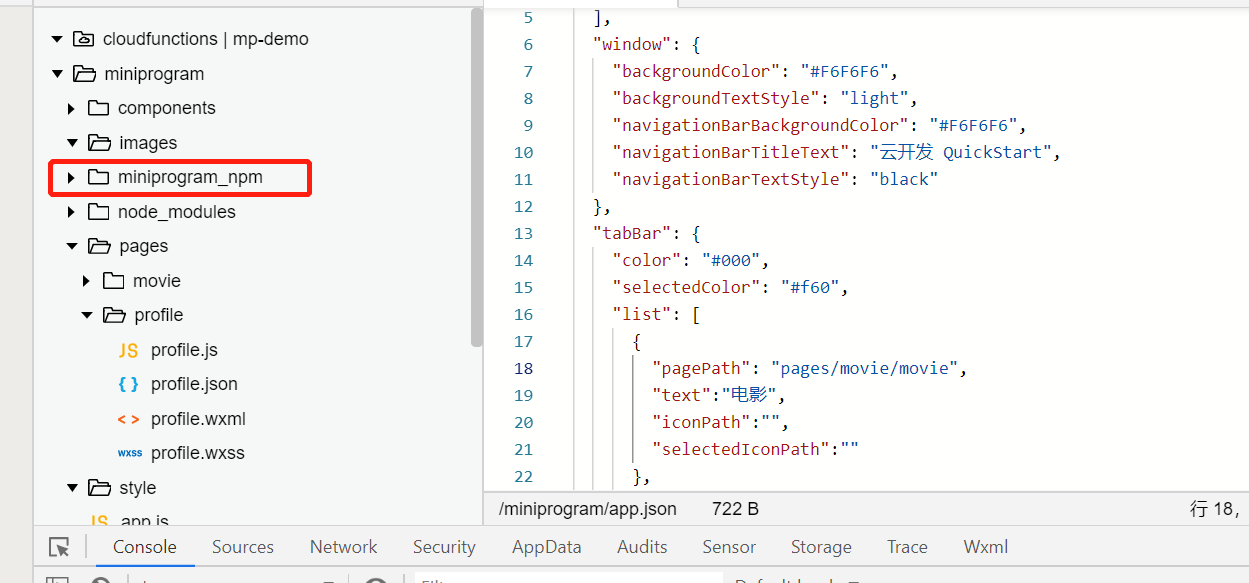Click the curly-braces icon of profile.json

(128, 384)
